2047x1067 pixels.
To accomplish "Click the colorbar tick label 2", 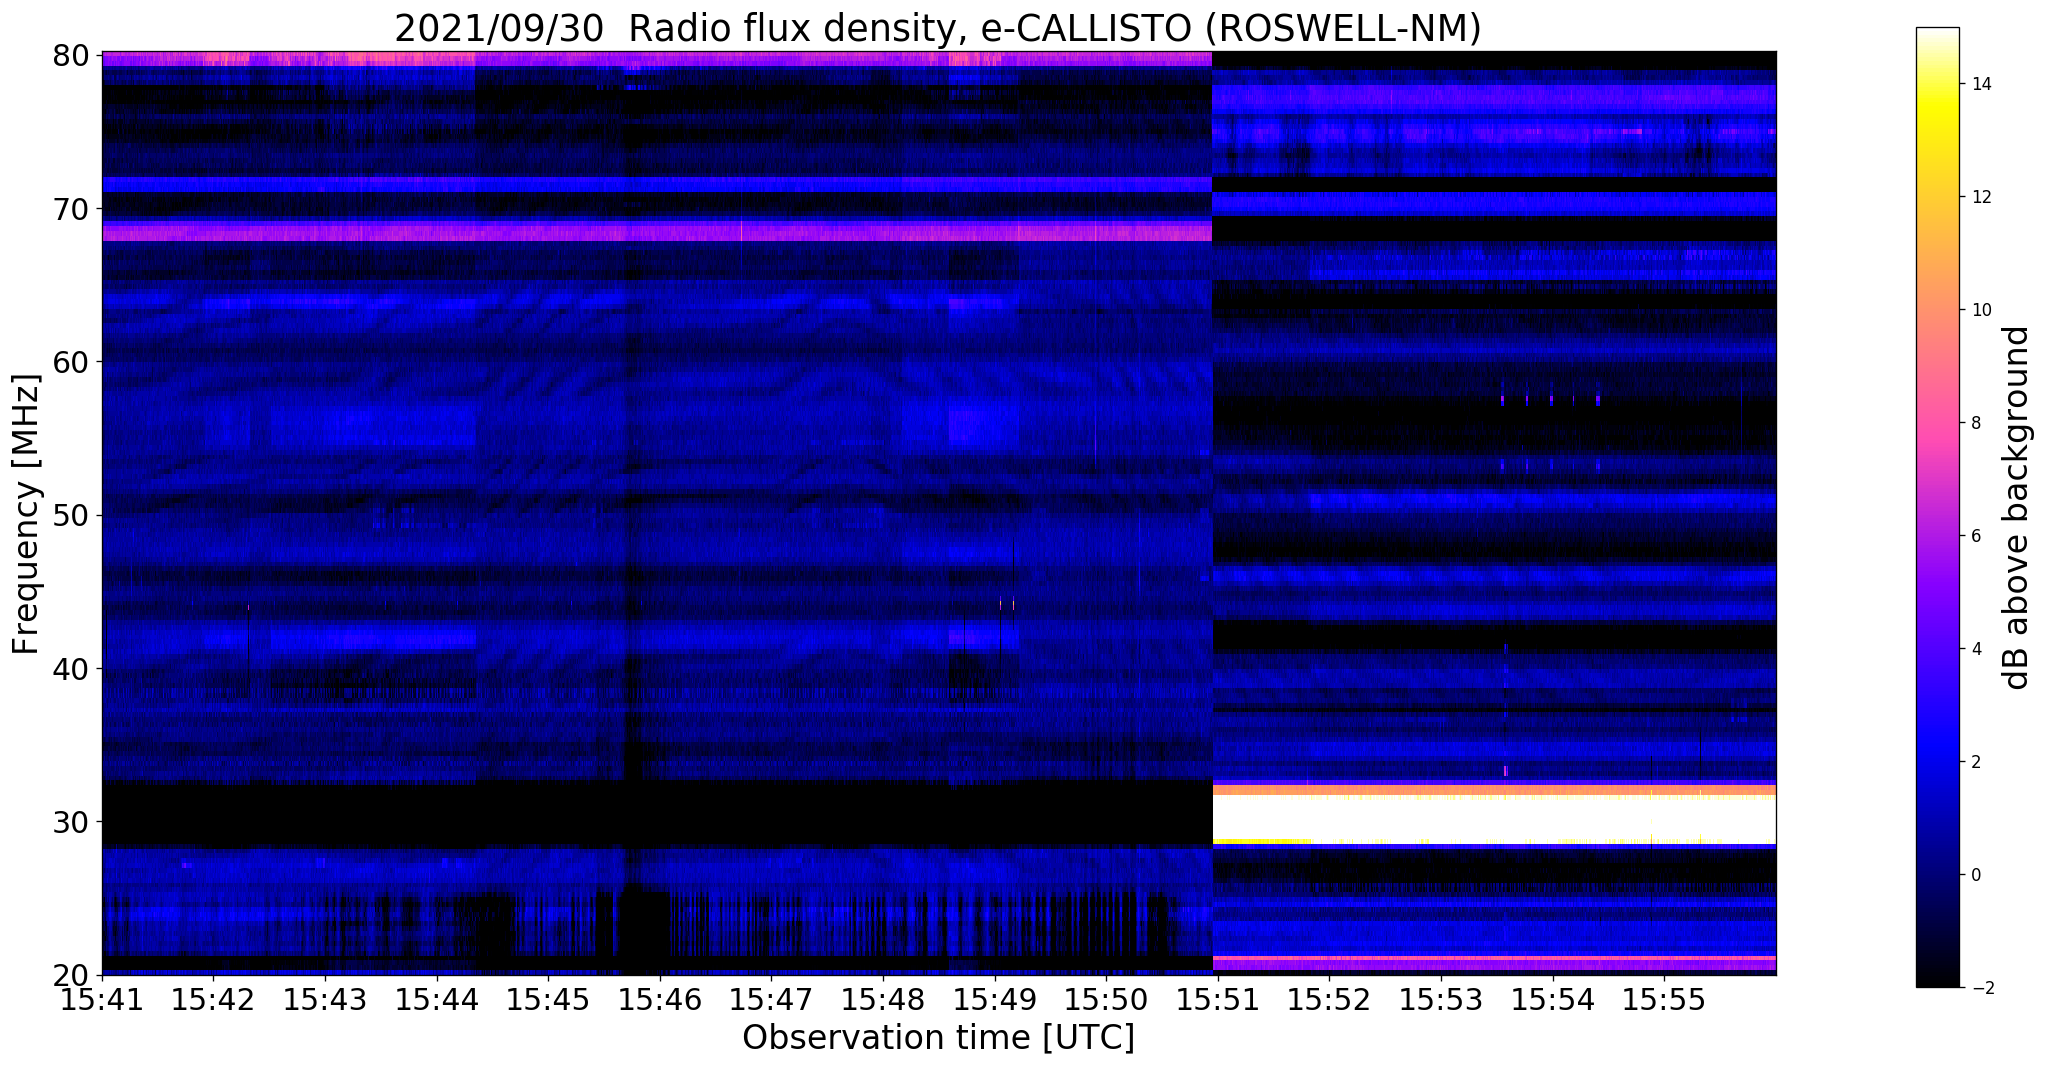I will coord(1974,762).
